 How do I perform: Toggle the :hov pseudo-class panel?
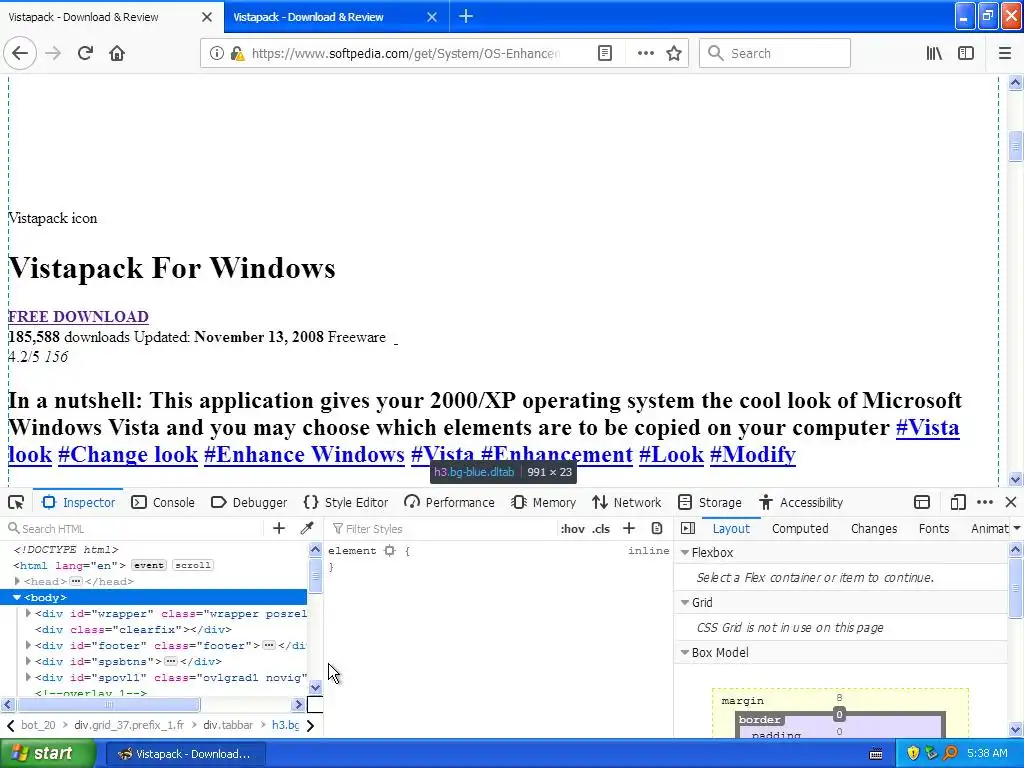point(572,529)
